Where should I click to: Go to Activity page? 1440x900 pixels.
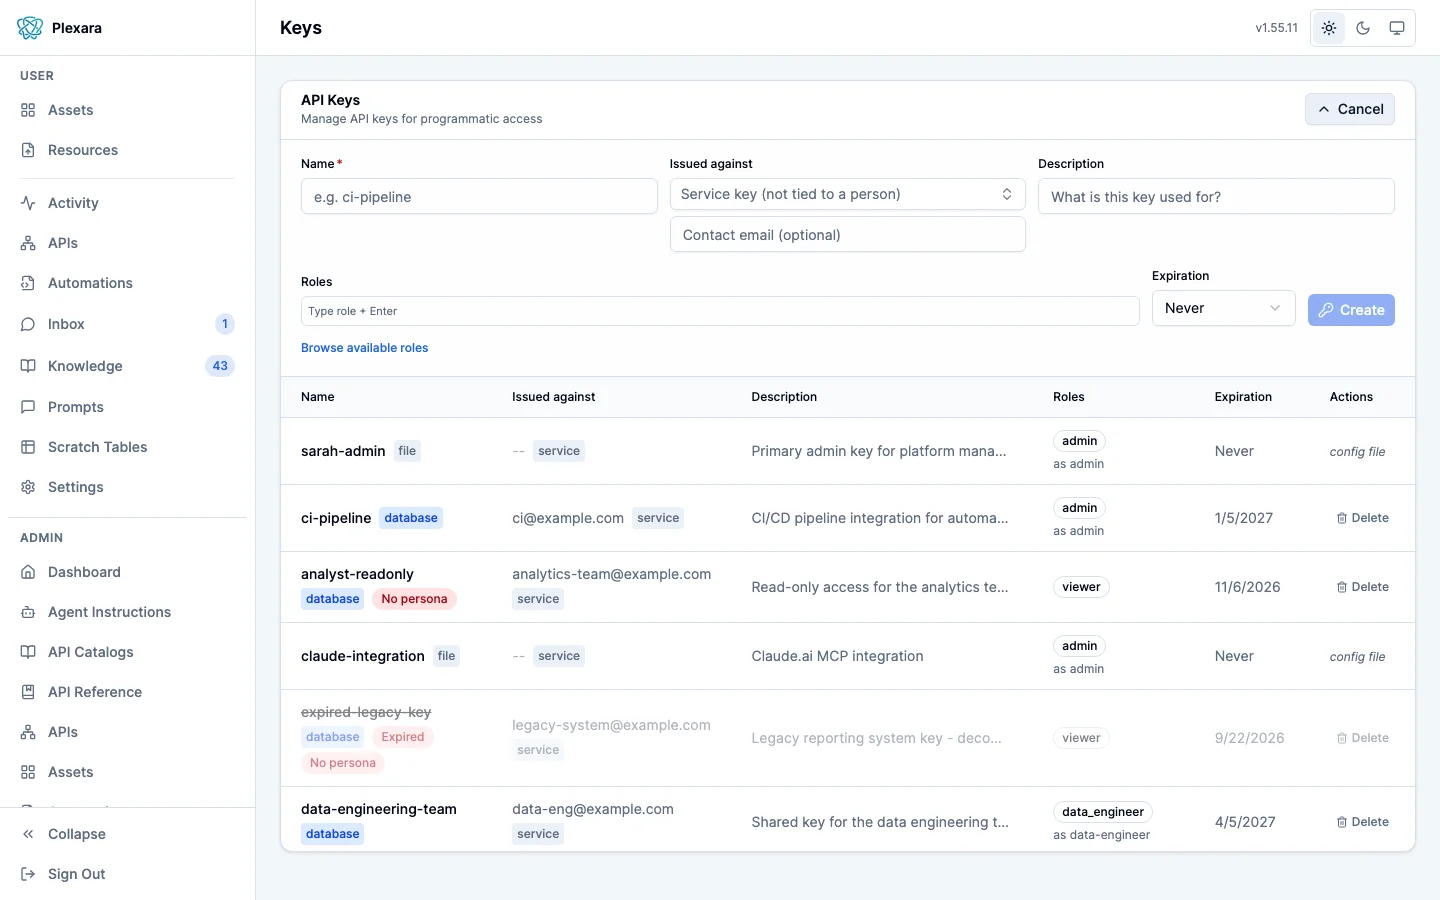(127, 203)
